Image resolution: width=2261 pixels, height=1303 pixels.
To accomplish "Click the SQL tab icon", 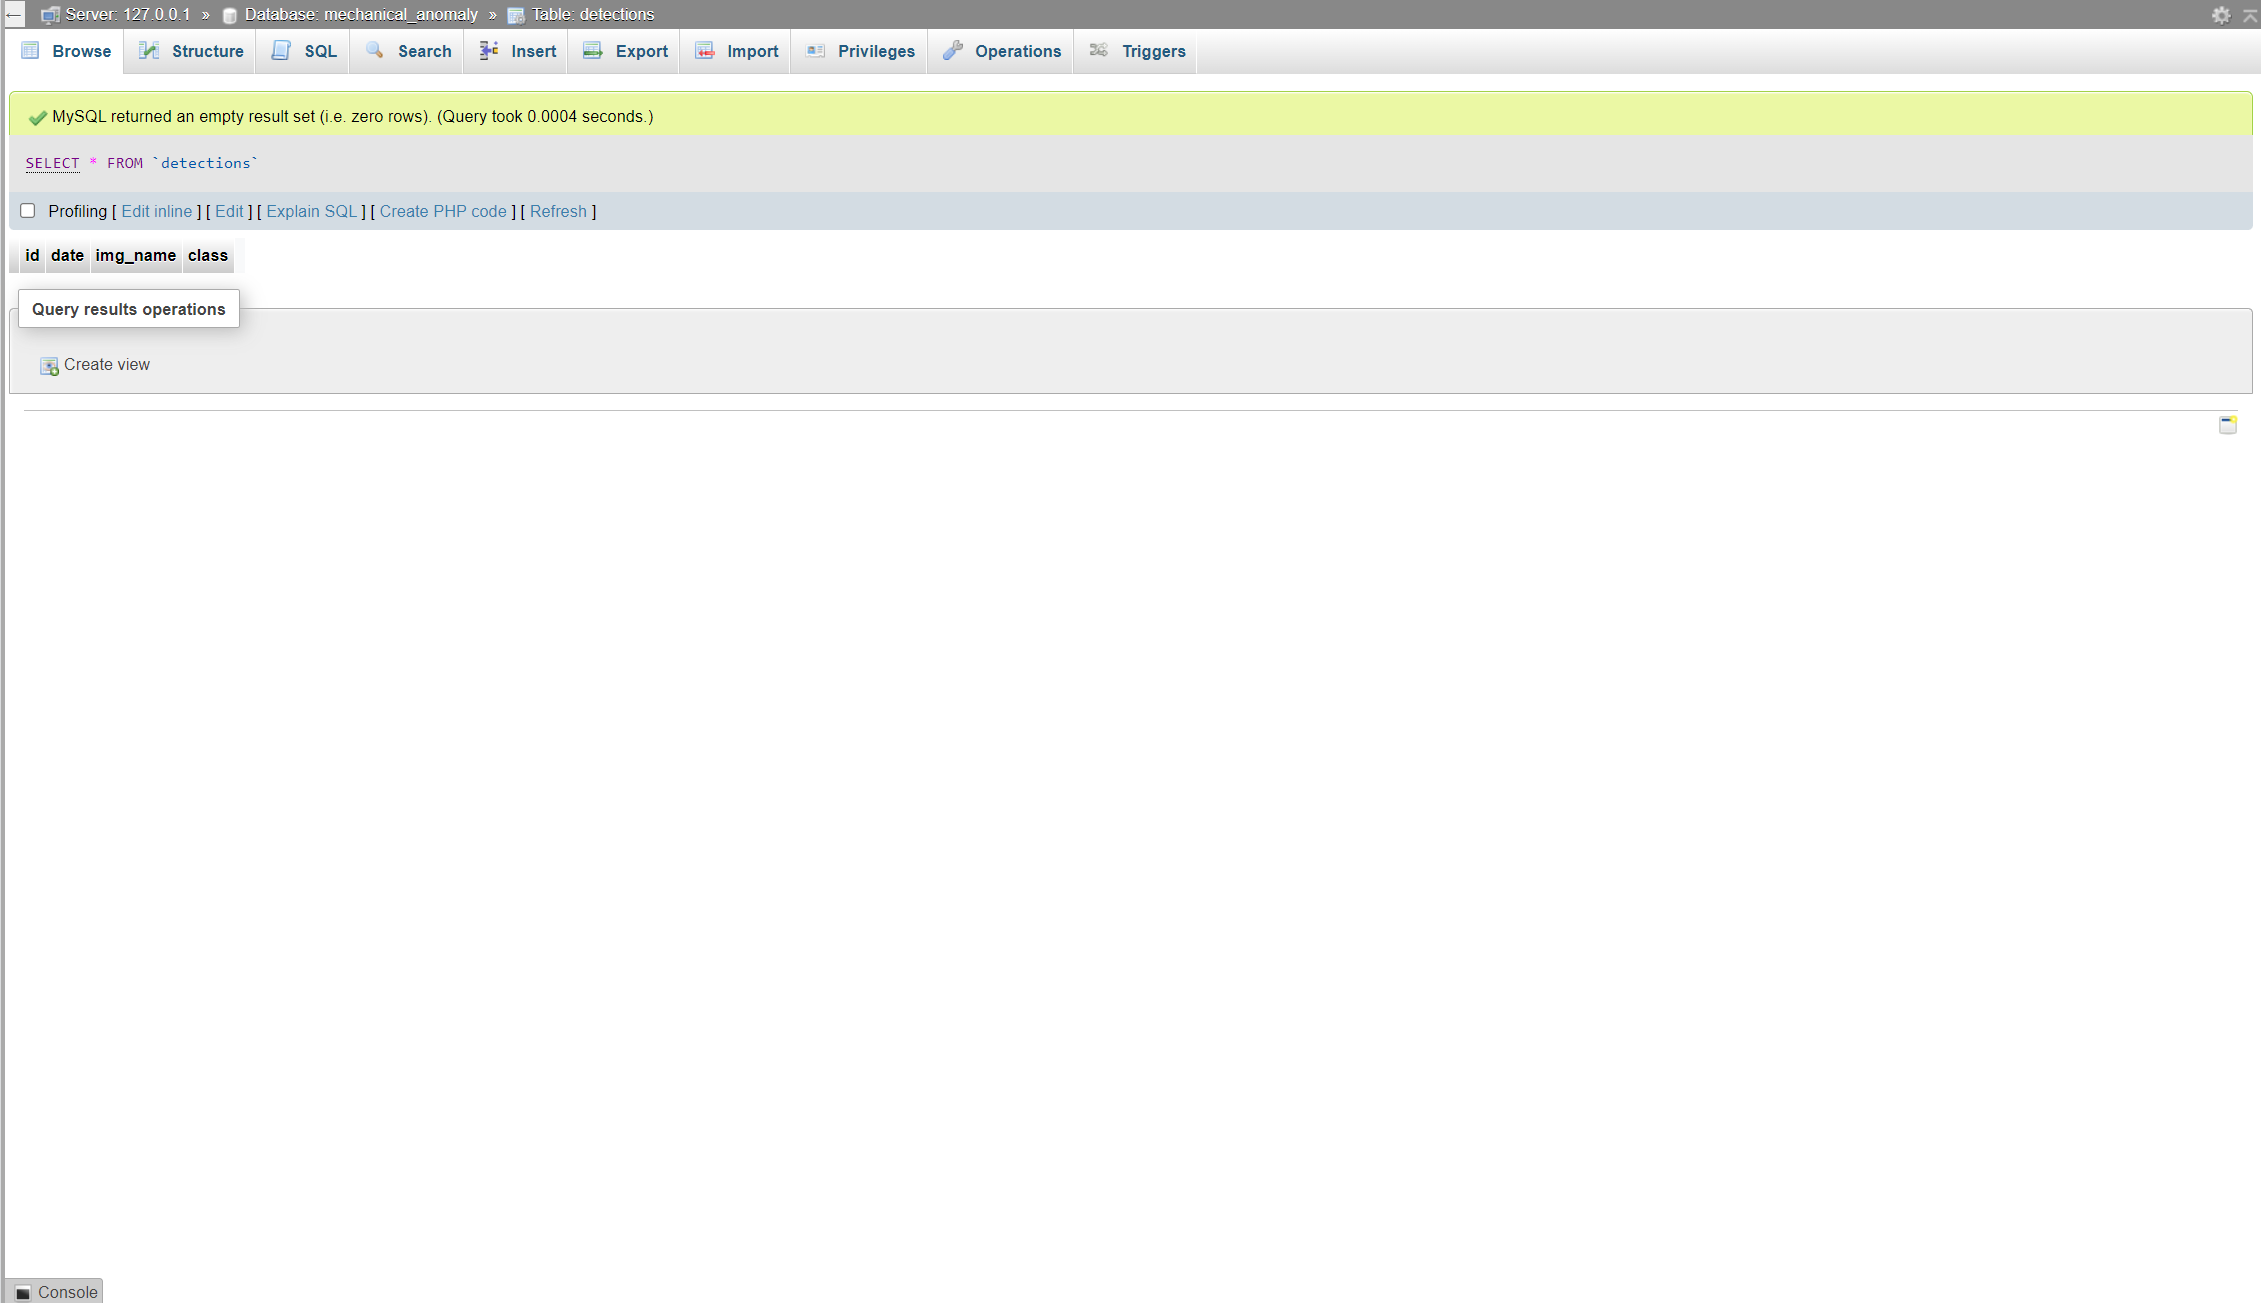I will [x=286, y=51].
